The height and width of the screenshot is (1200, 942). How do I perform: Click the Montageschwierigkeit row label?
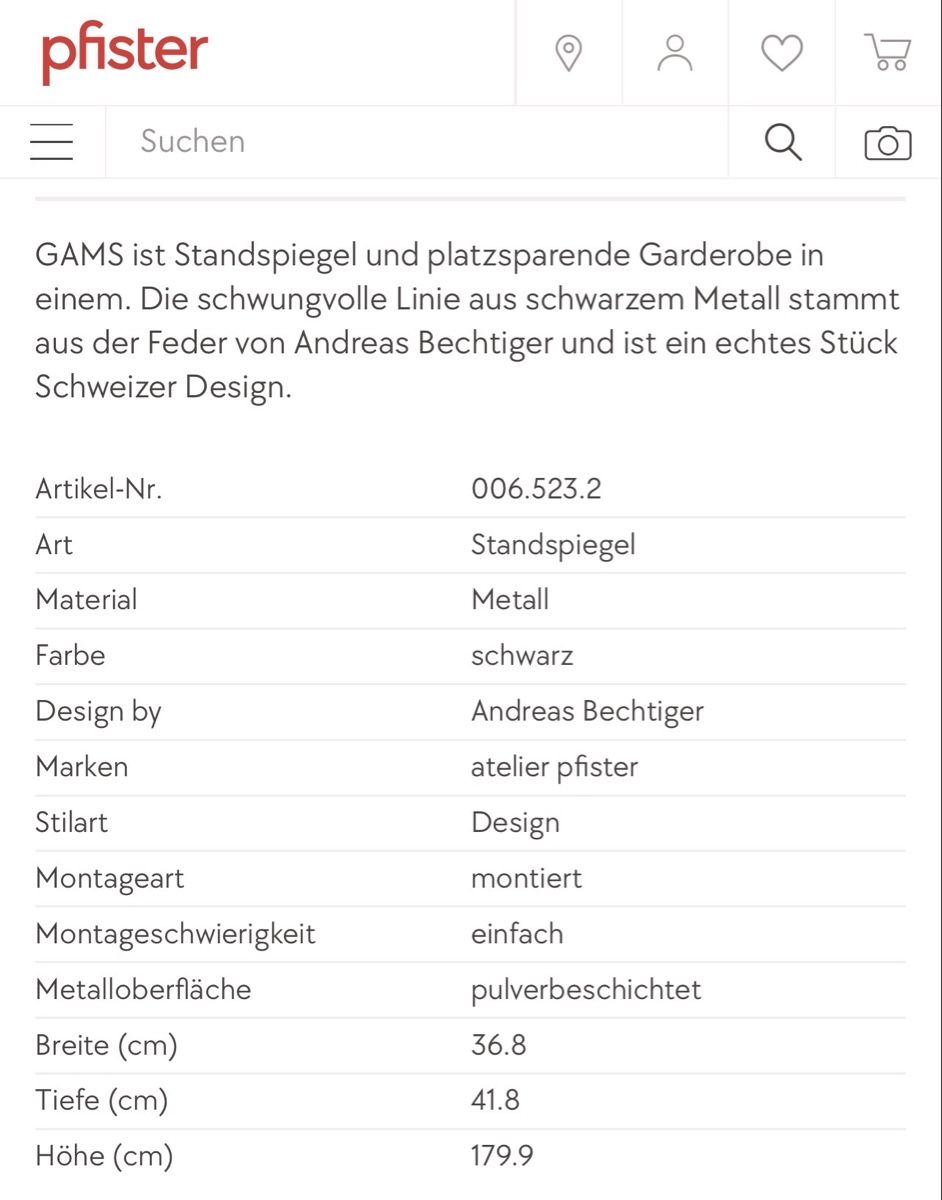point(176,934)
